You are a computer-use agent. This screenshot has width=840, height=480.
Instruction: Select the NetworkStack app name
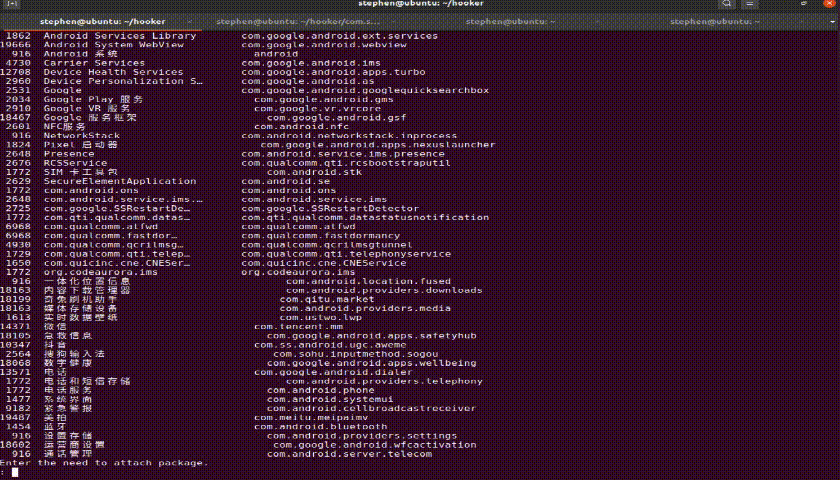click(81, 136)
